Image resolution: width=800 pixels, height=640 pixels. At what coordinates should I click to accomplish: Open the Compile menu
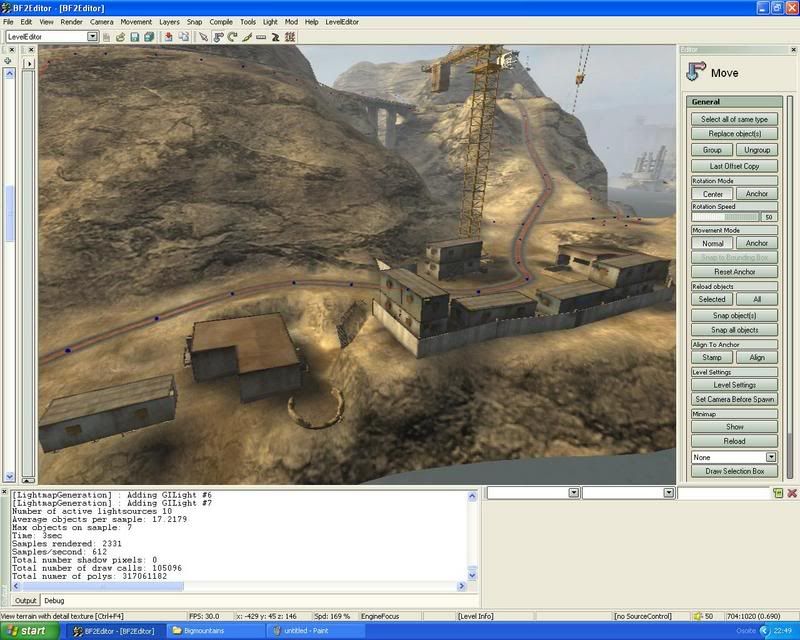coord(221,21)
